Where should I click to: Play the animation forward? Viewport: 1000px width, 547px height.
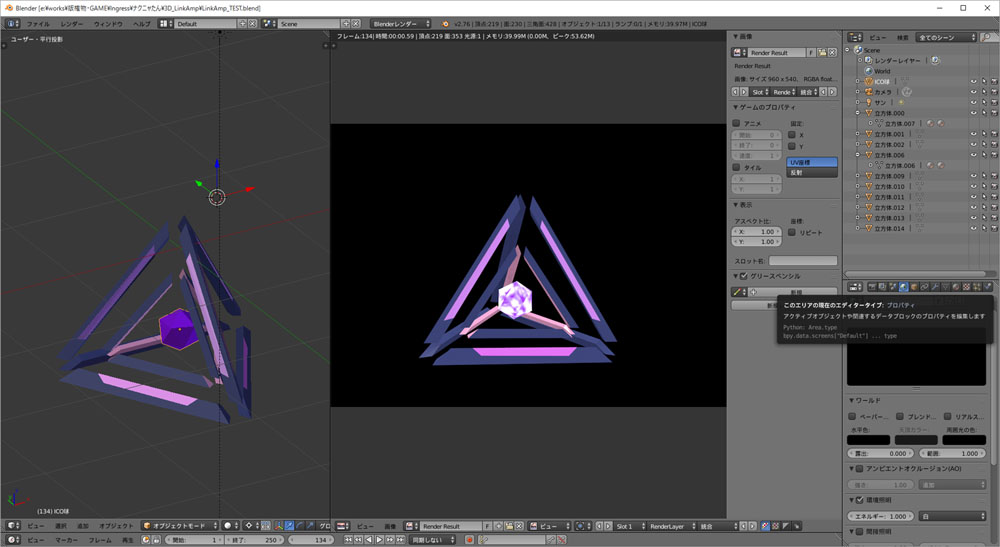379,539
